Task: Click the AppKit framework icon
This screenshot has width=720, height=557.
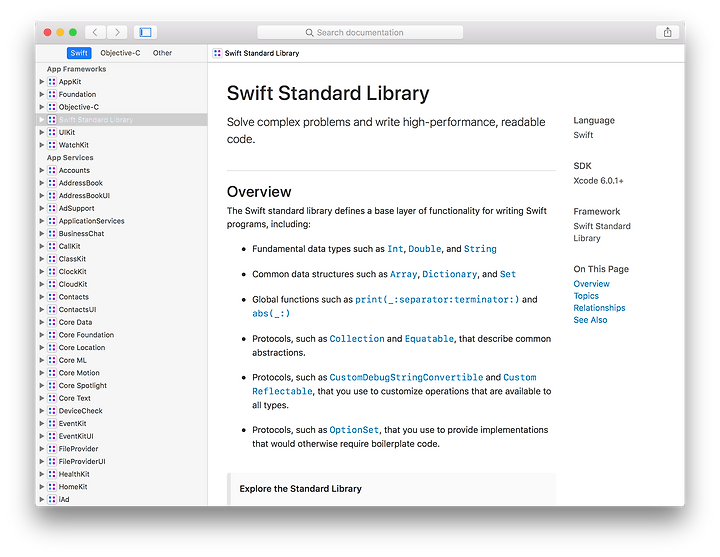Action: pos(52,82)
